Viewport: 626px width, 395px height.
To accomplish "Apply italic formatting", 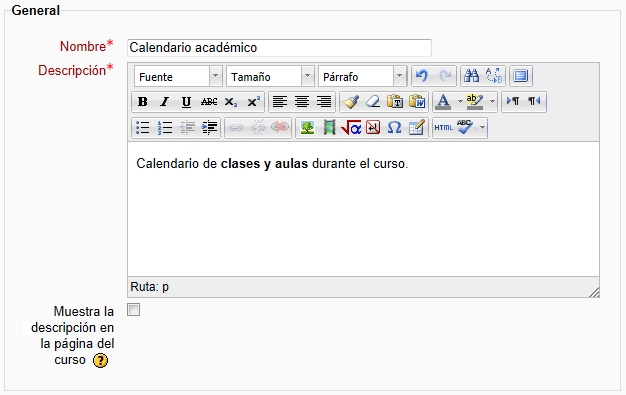I will coord(164,102).
